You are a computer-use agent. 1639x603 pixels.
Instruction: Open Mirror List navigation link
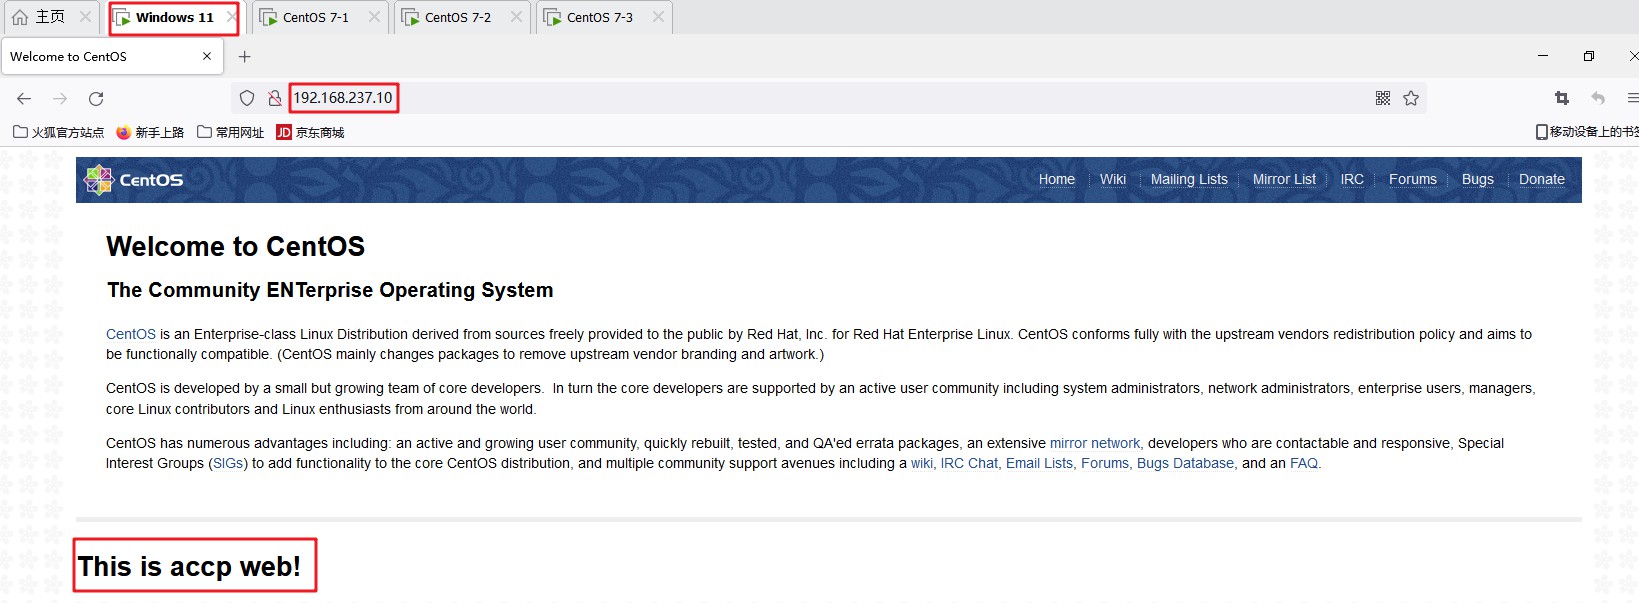pyautogui.click(x=1284, y=179)
